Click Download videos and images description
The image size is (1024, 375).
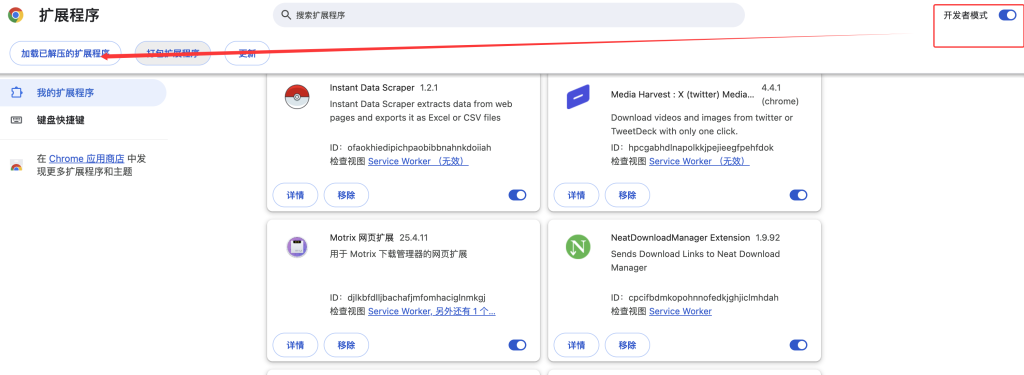tap(702, 124)
